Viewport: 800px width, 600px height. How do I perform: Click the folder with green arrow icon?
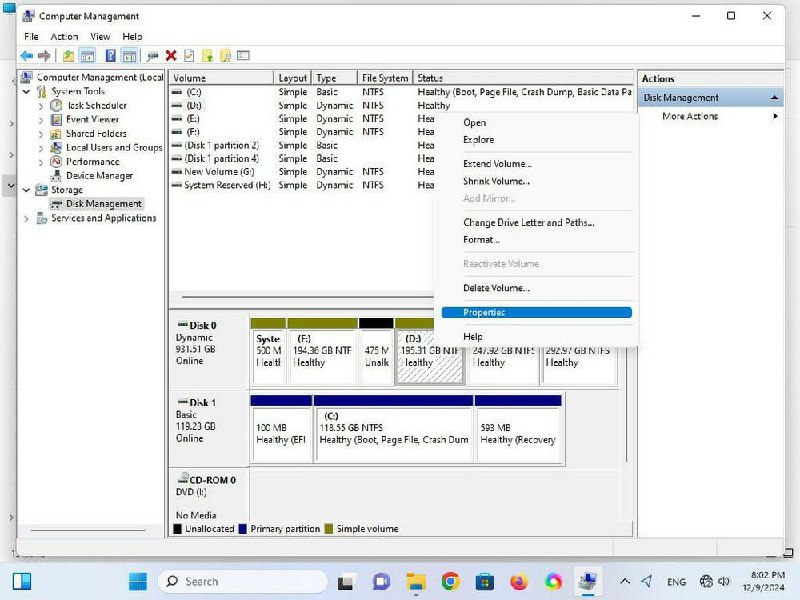(x=207, y=56)
